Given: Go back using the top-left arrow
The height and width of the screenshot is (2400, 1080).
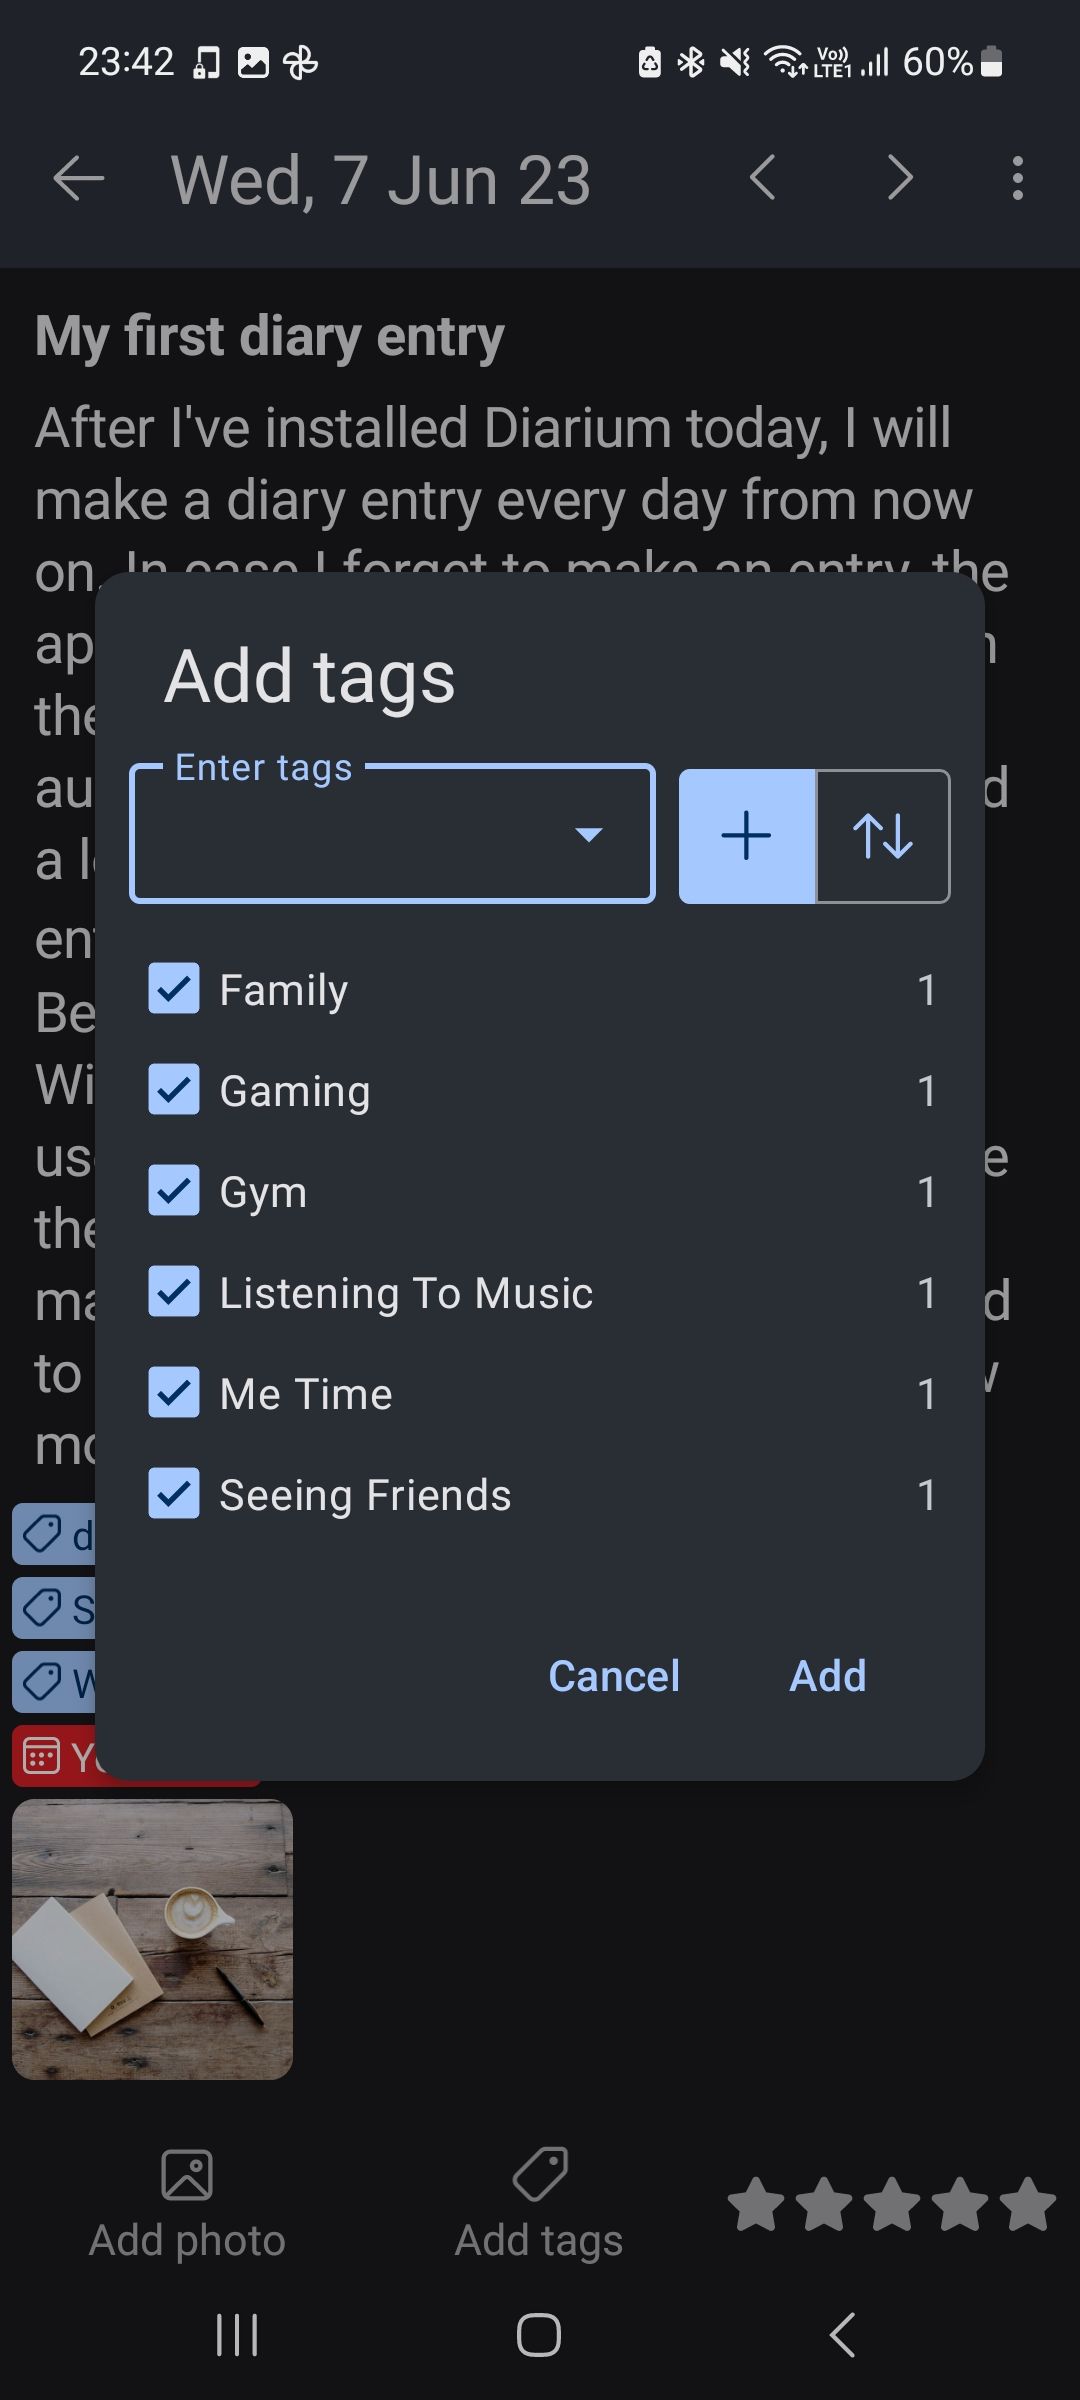Looking at the screenshot, I should [78, 180].
